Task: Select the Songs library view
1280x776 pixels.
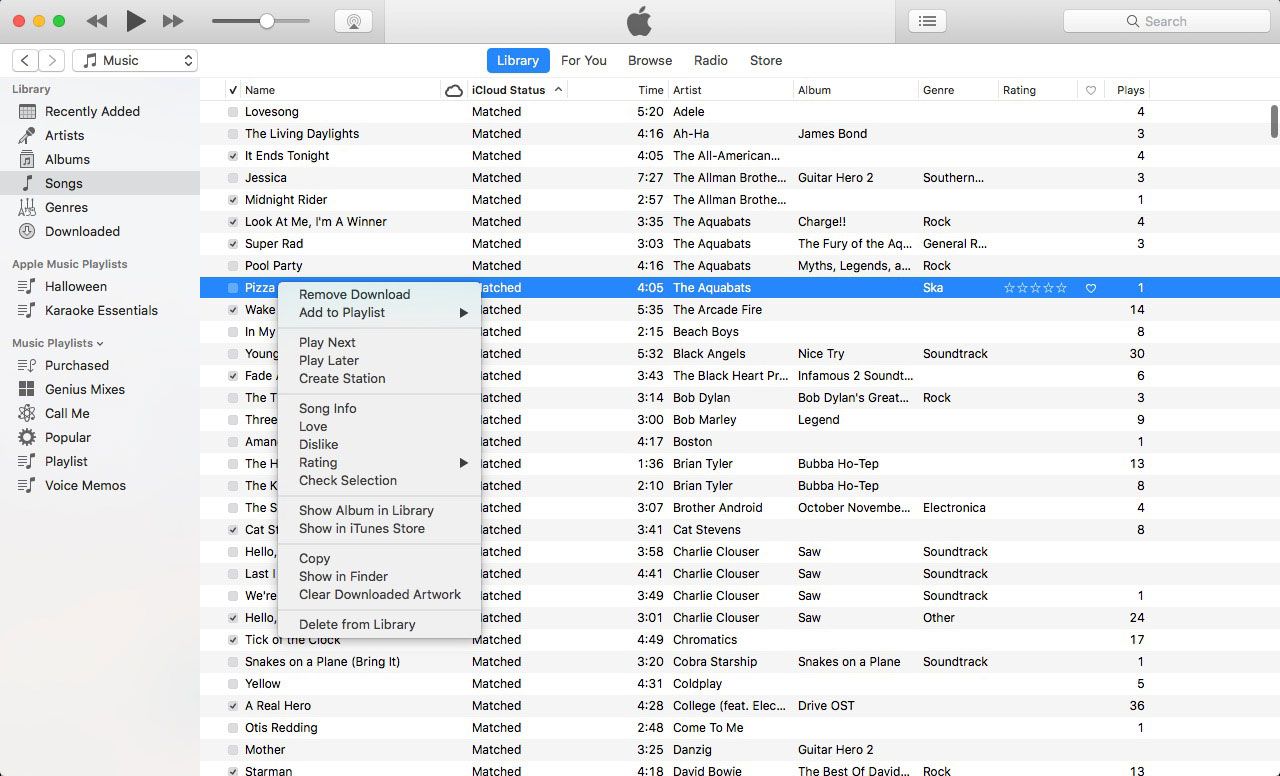Action: click(x=63, y=184)
